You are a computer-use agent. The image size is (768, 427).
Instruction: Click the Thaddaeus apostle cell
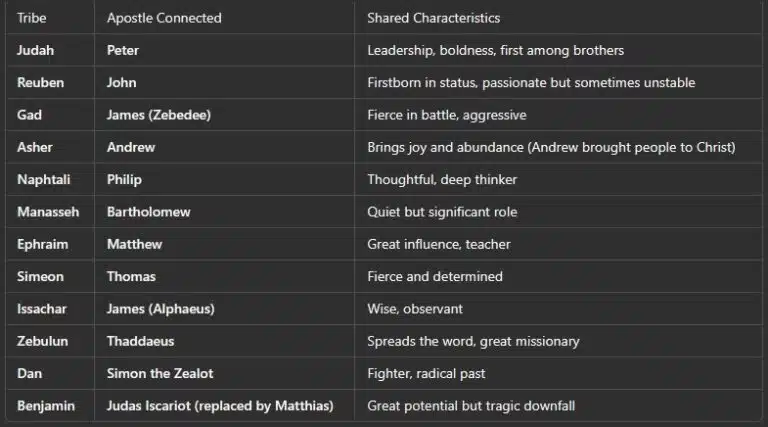point(140,341)
